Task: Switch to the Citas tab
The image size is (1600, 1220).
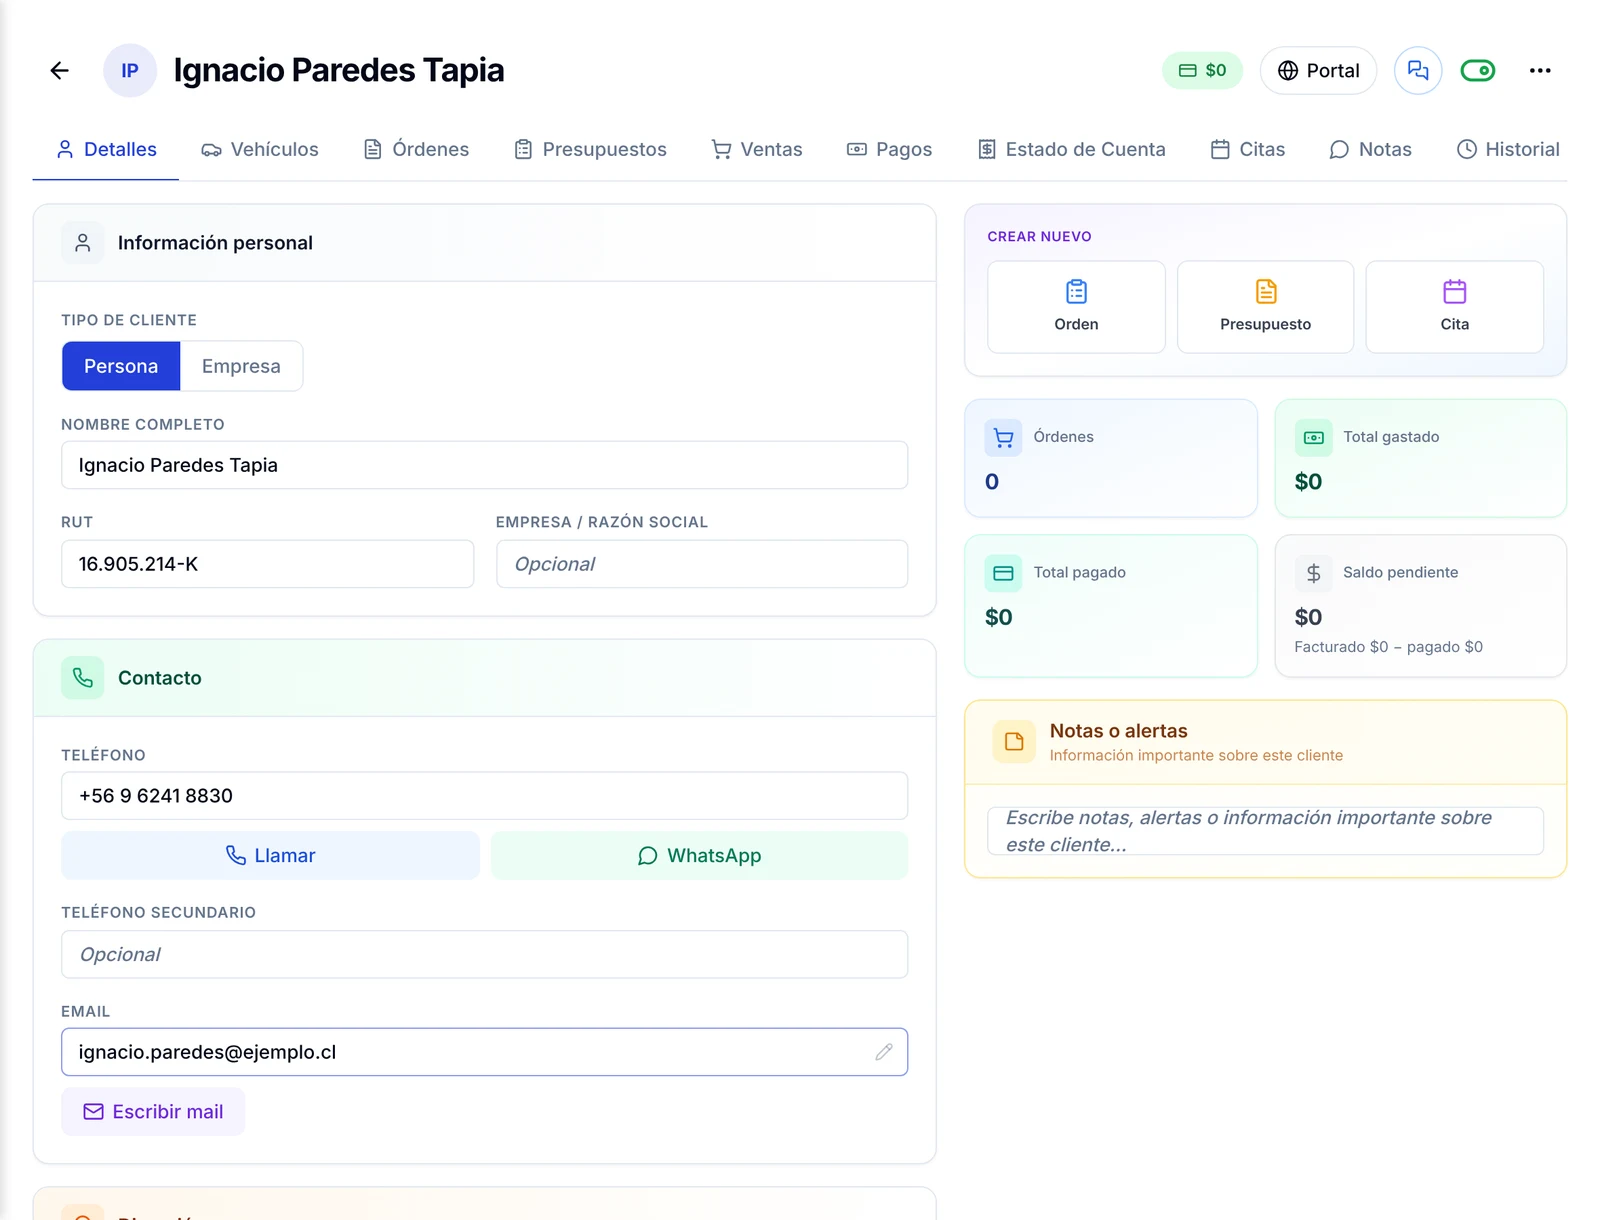Action: (1248, 149)
